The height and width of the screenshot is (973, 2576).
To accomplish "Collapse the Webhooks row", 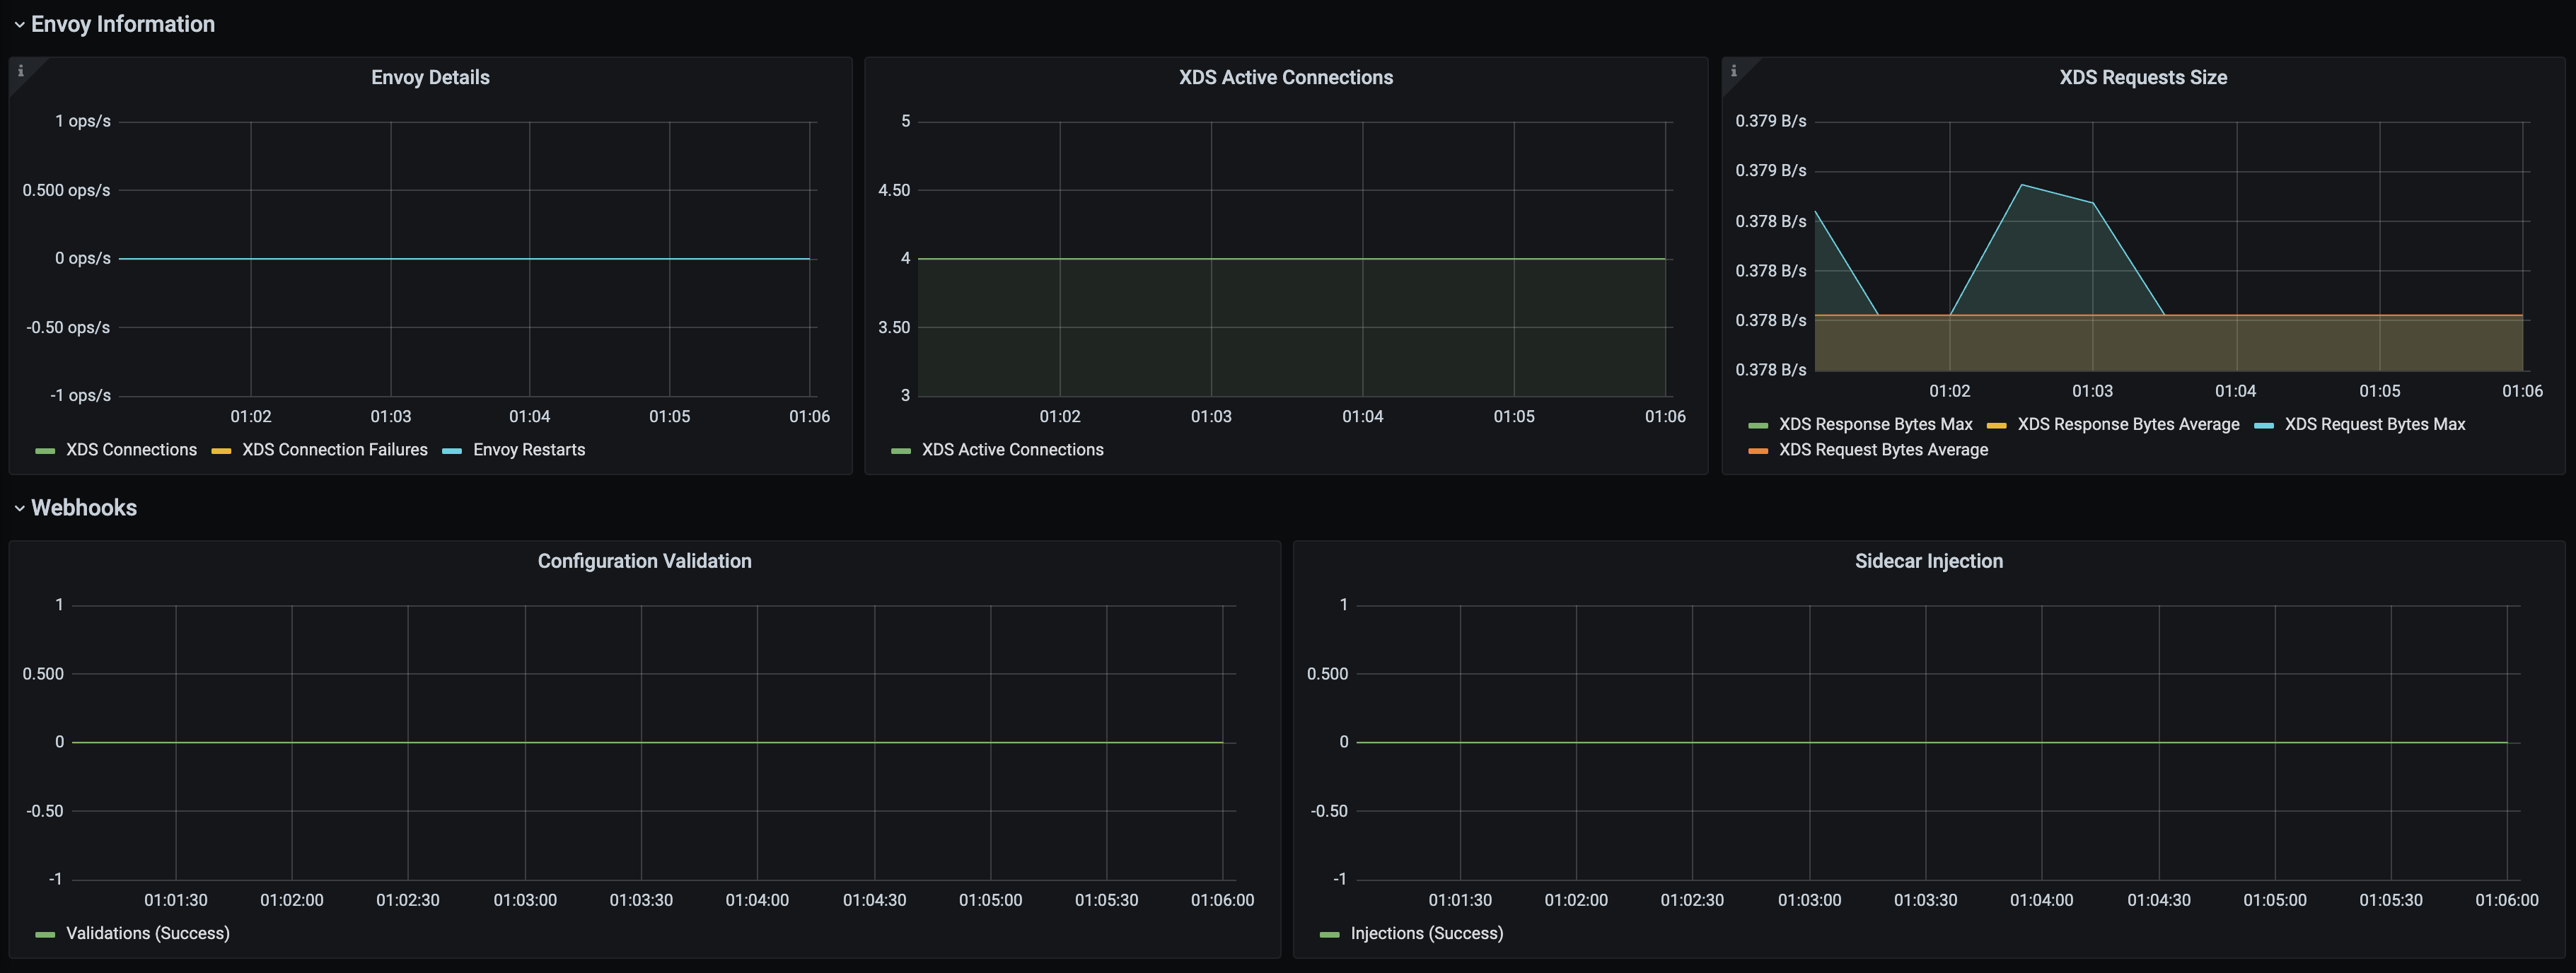I will 19,508.
